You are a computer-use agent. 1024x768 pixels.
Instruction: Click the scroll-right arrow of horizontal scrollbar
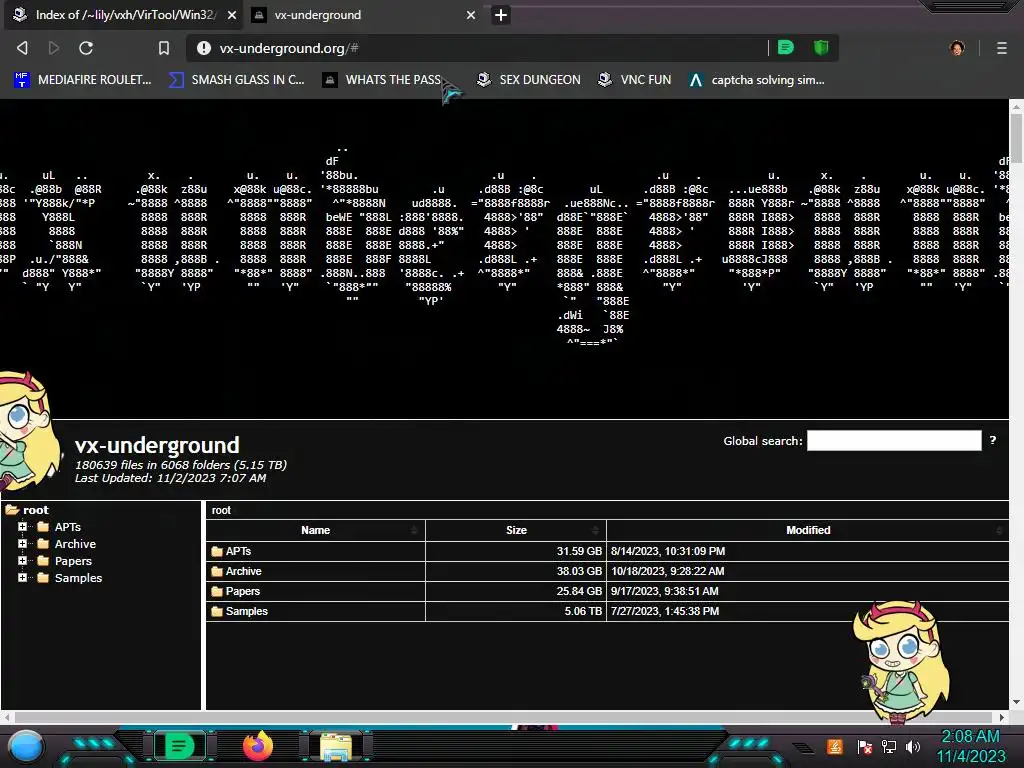(1002, 717)
